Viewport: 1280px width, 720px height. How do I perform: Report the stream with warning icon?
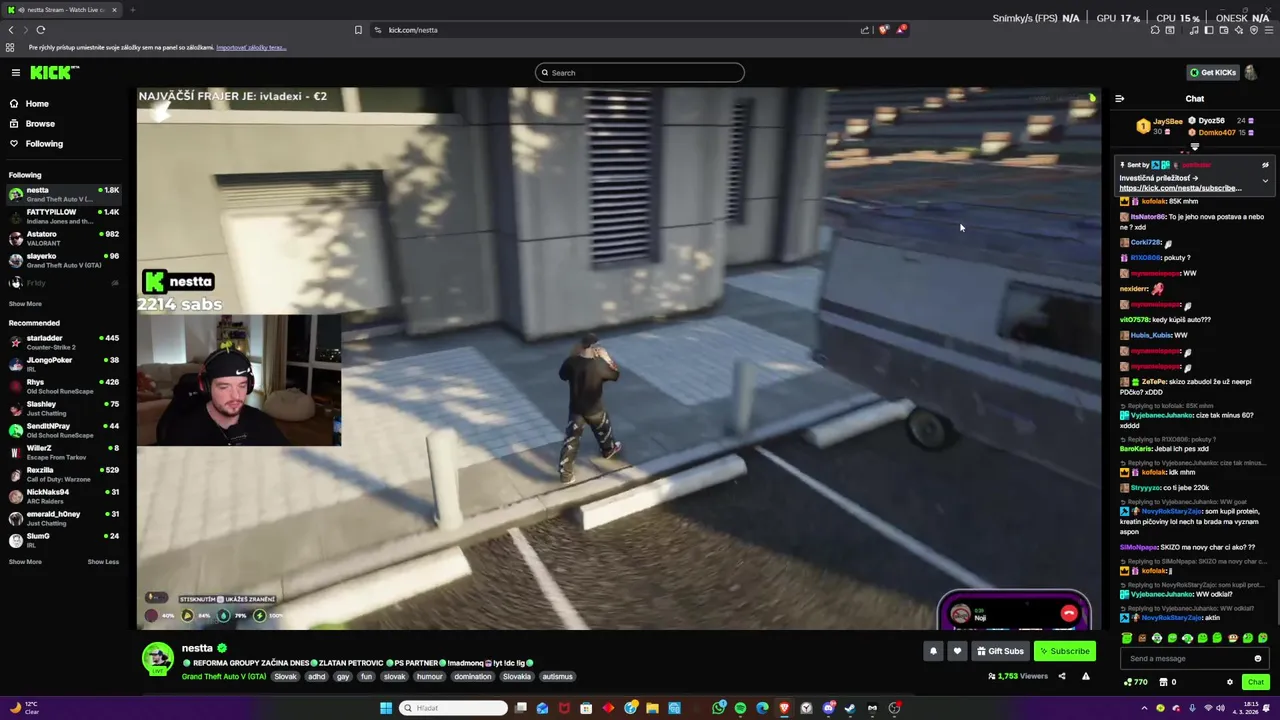[1085, 676]
